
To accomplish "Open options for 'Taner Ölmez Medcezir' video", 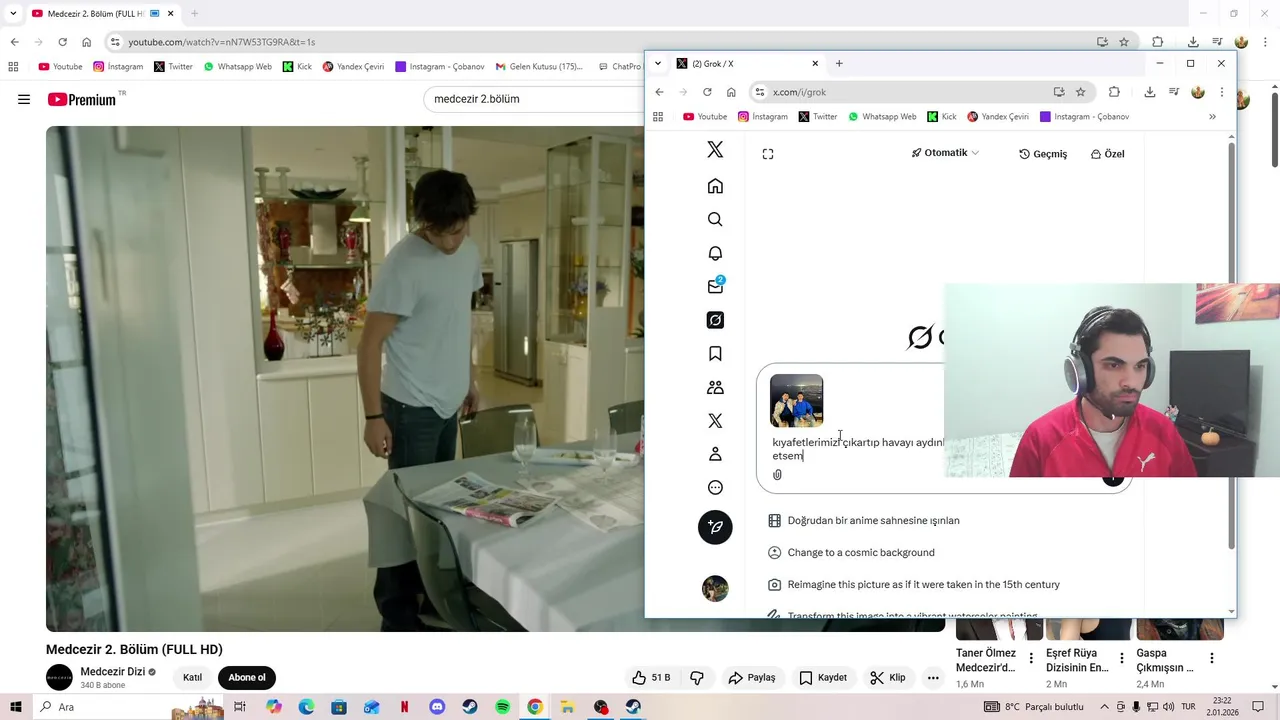I will [1031, 659].
